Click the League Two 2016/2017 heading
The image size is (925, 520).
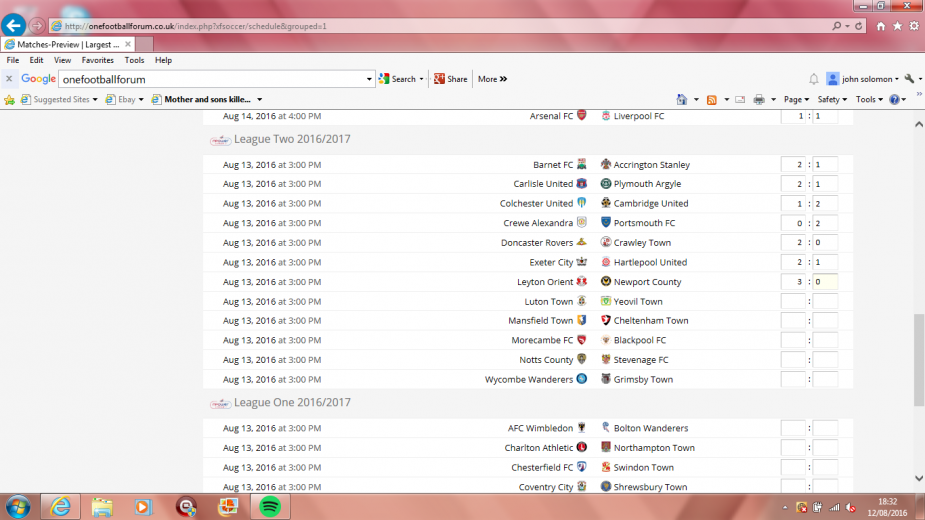(x=292, y=139)
